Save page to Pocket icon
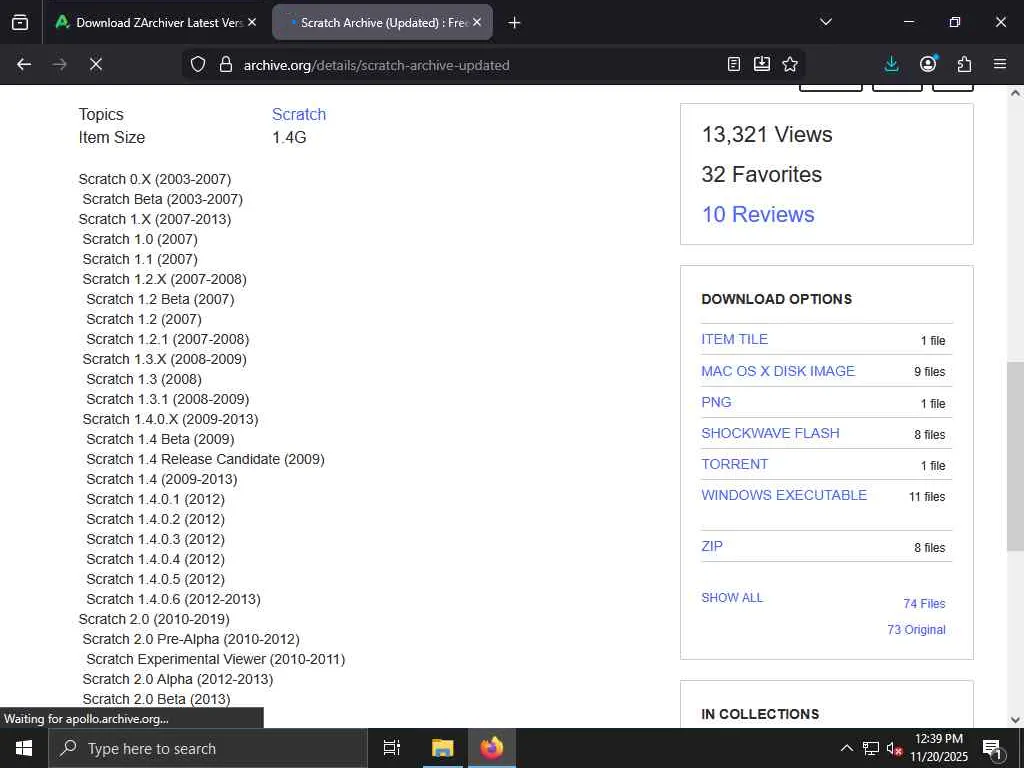The image size is (1024, 768). [762, 64]
